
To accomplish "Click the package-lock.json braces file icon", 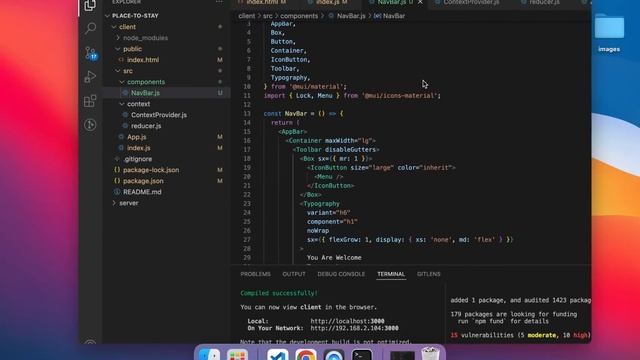I will pos(117,170).
